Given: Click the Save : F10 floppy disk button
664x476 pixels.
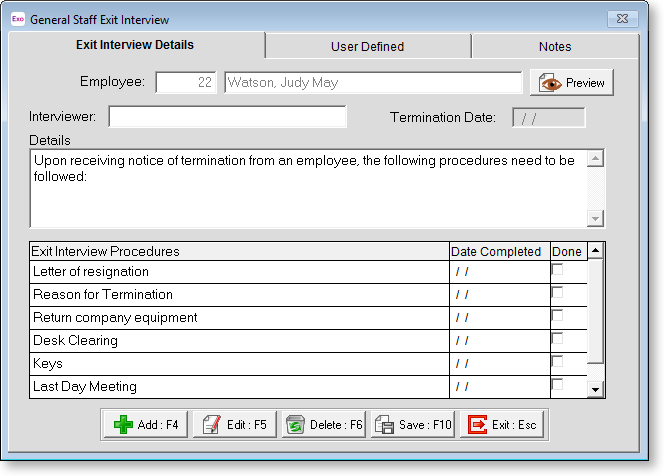Looking at the screenshot, I should (x=414, y=425).
